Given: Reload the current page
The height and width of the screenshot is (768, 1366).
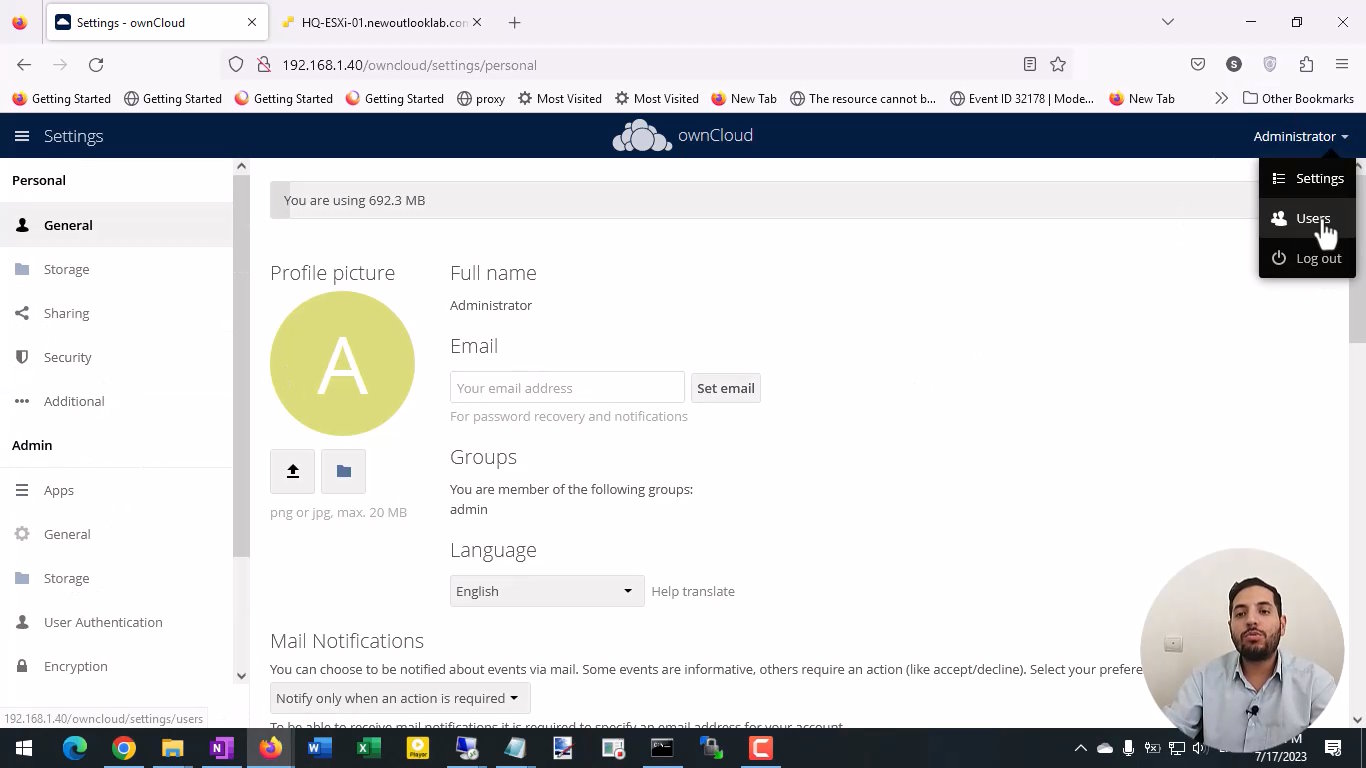Looking at the screenshot, I should point(96,64).
